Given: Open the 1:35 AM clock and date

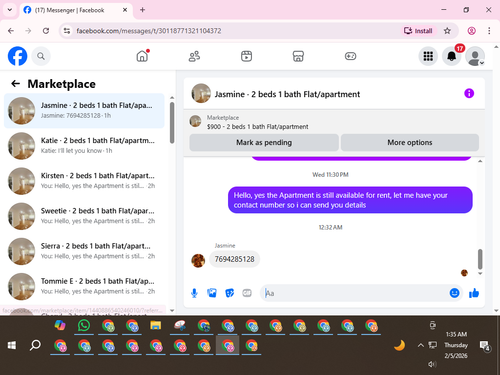Looking at the screenshot, I should tap(456, 345).
